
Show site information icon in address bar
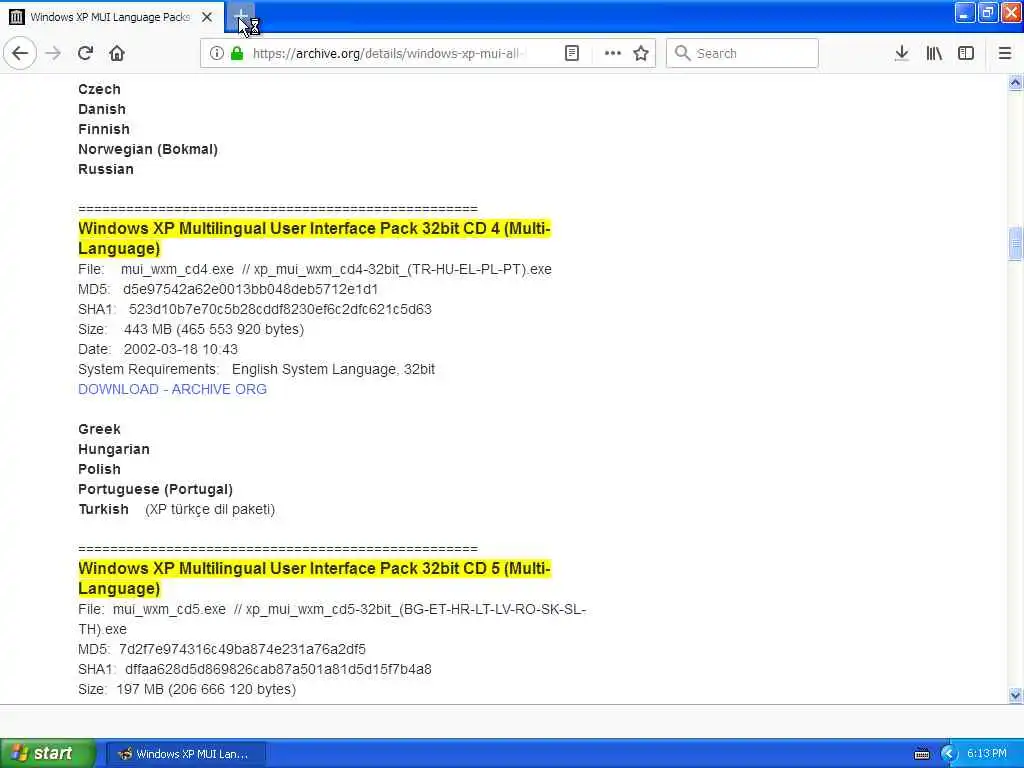pyautogui.click(x=217, y=53)
